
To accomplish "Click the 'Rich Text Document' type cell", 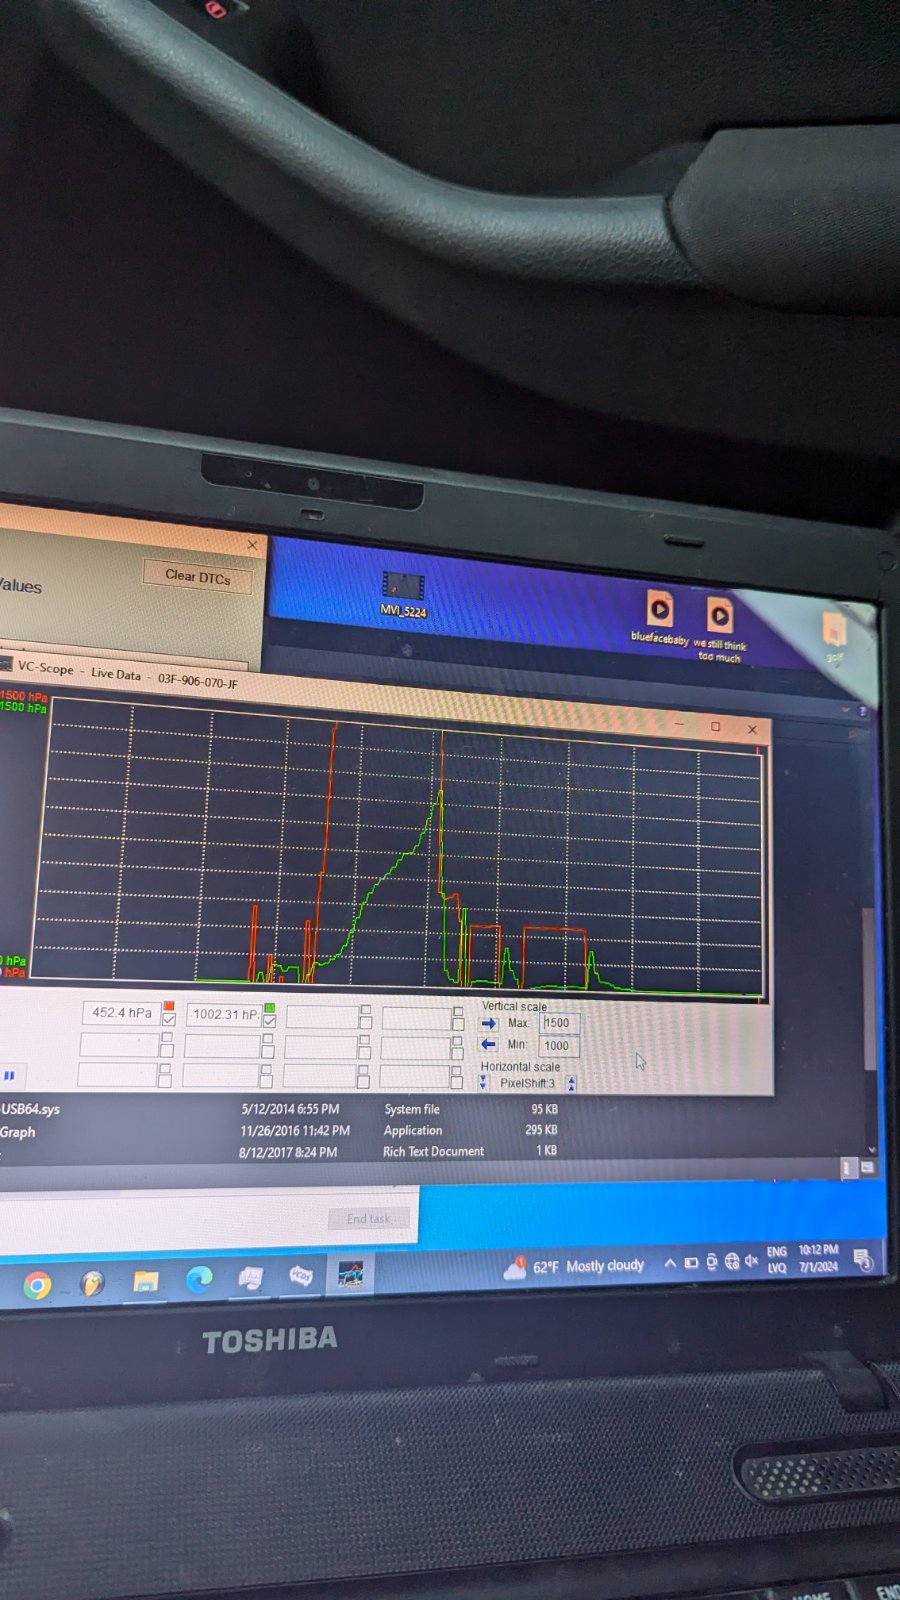I will [433, 1152].
